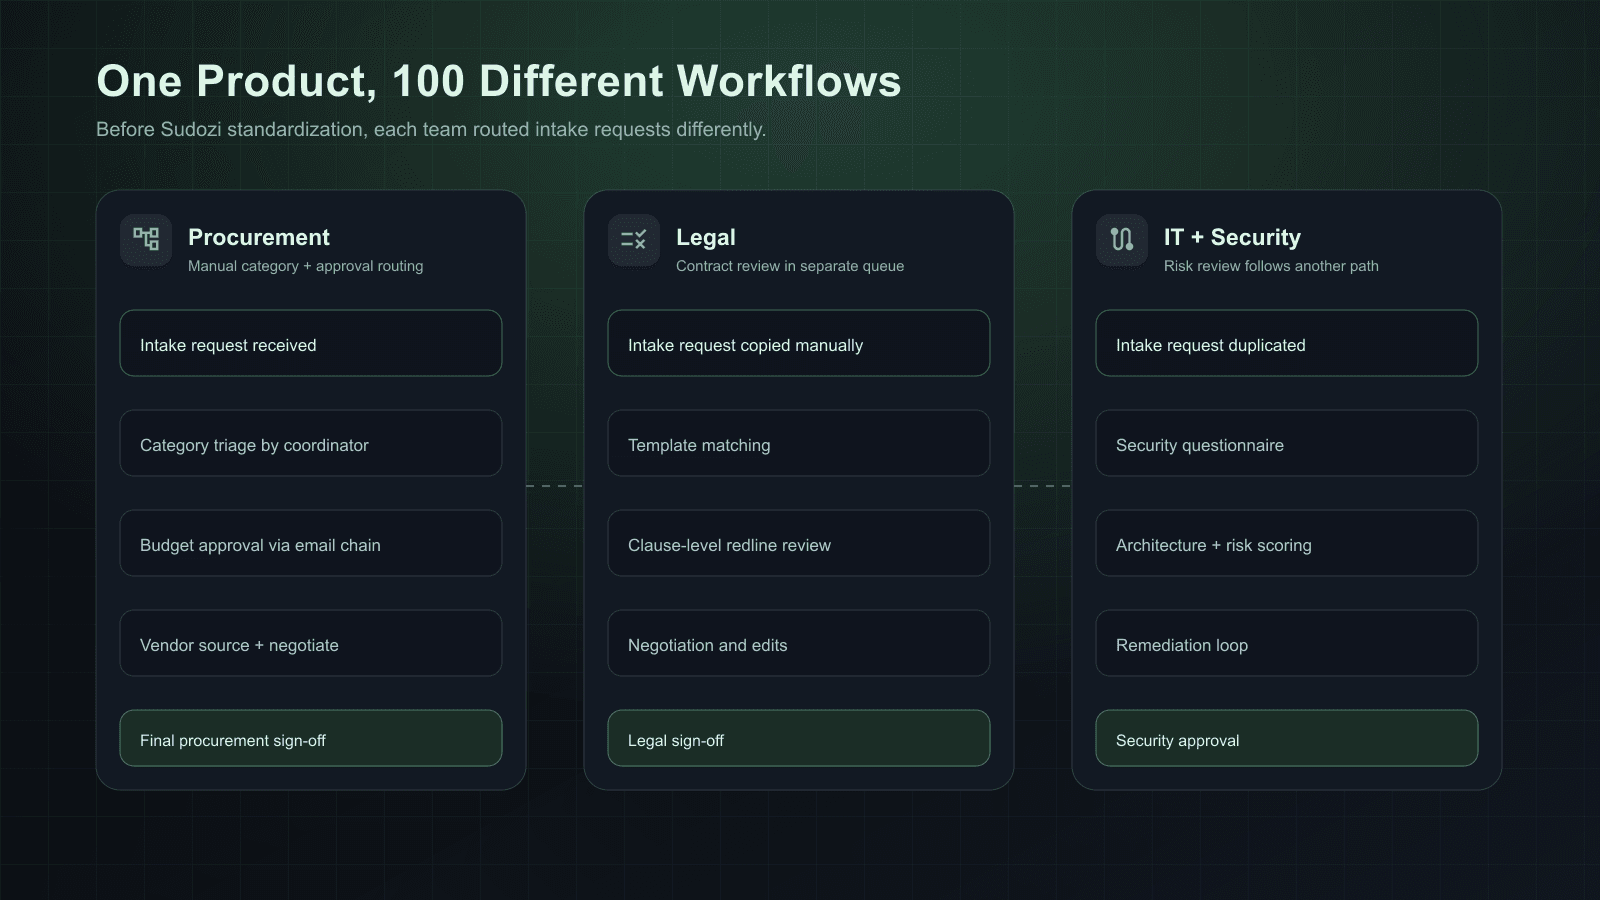Click the slide title "One Product, 100 Different Workflows"
This screenshot has height=900, width=1600.
coord(499,81)
